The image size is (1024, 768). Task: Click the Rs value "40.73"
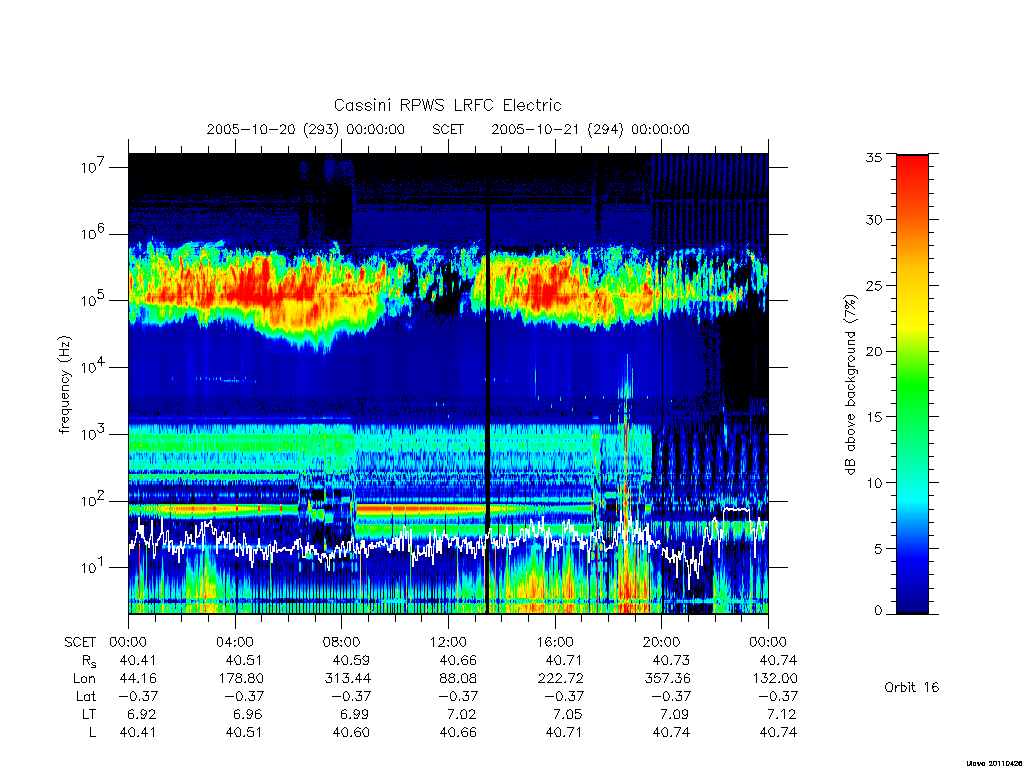tap(671, 660)
